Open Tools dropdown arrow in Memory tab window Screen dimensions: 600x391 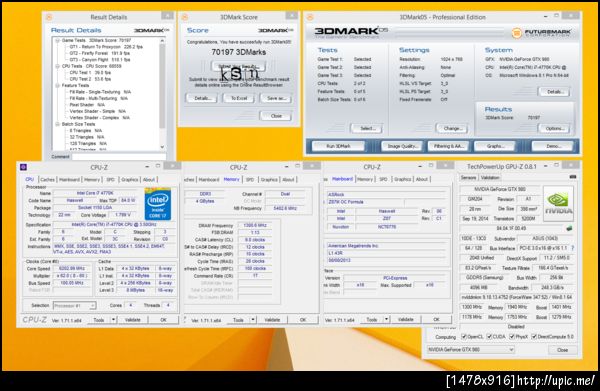pos(253,319)
